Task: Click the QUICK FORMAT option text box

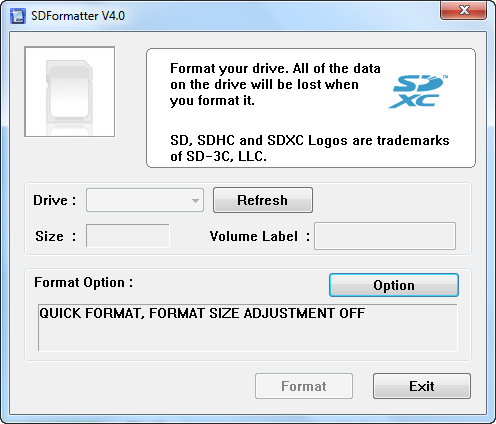Action: click(x=248, y=327)
